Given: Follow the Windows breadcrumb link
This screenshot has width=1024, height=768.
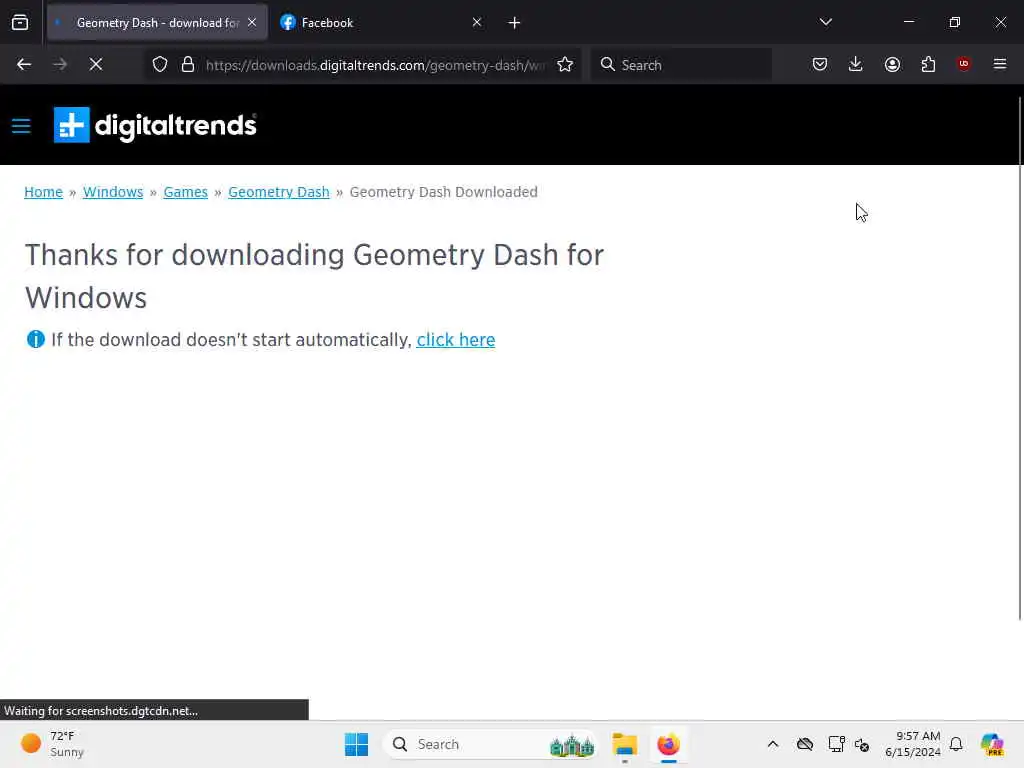Looking at the screenshot, I should click(113, 192).
